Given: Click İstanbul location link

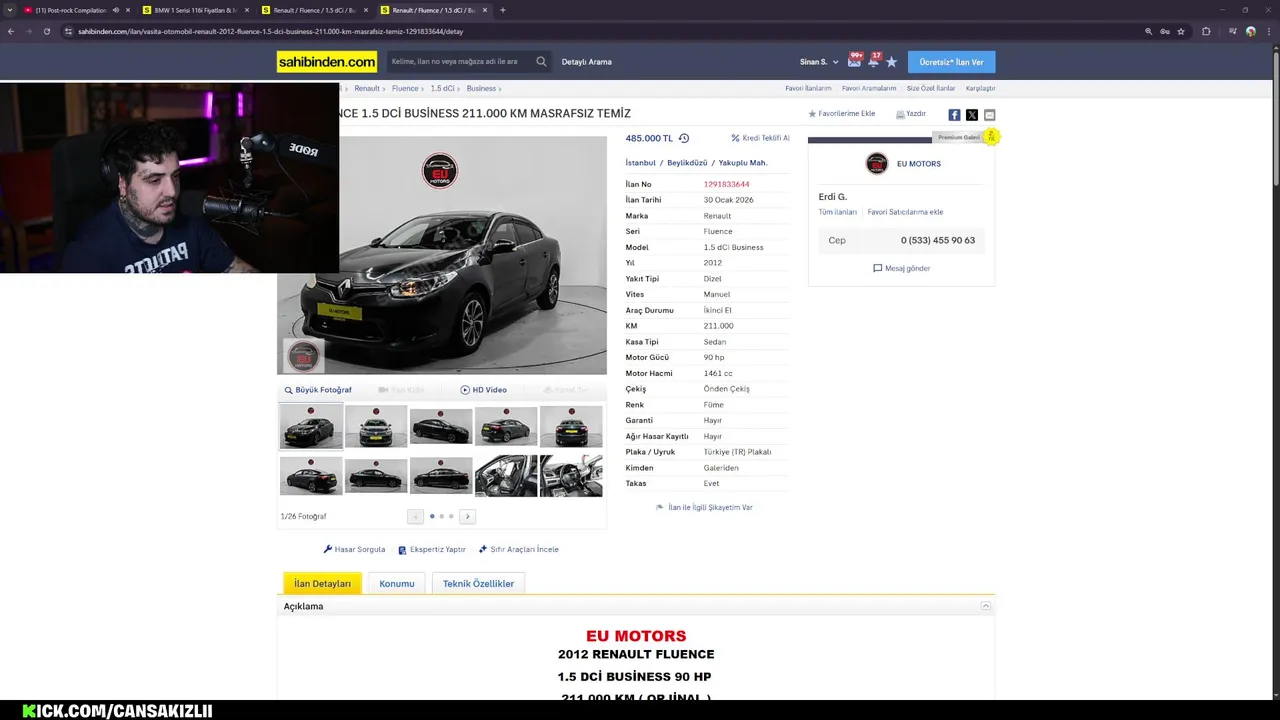Looking at the screenshot, I should (x=641, y=162).
